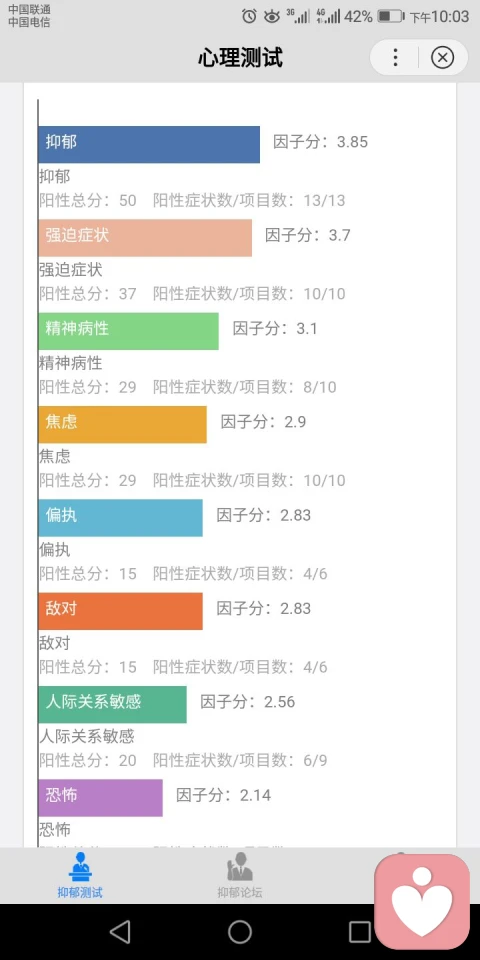Tap the purple 恐怖 bar

(100, 798)
